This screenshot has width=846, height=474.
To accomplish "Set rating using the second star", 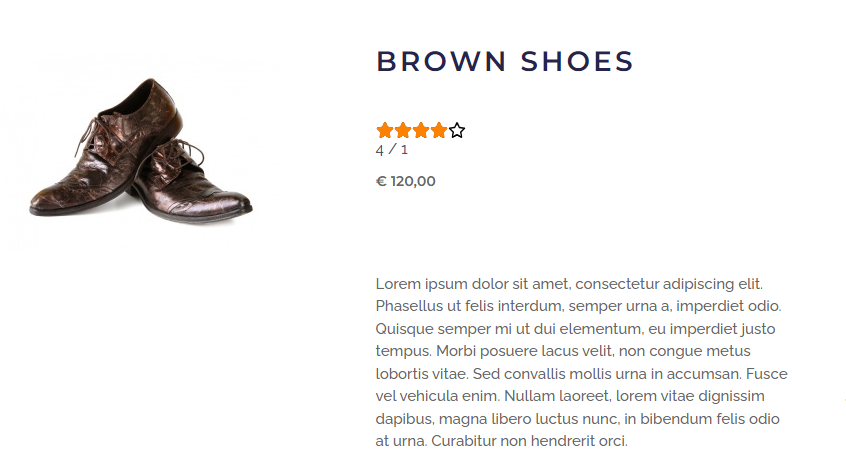I will (x=402, y=130).
